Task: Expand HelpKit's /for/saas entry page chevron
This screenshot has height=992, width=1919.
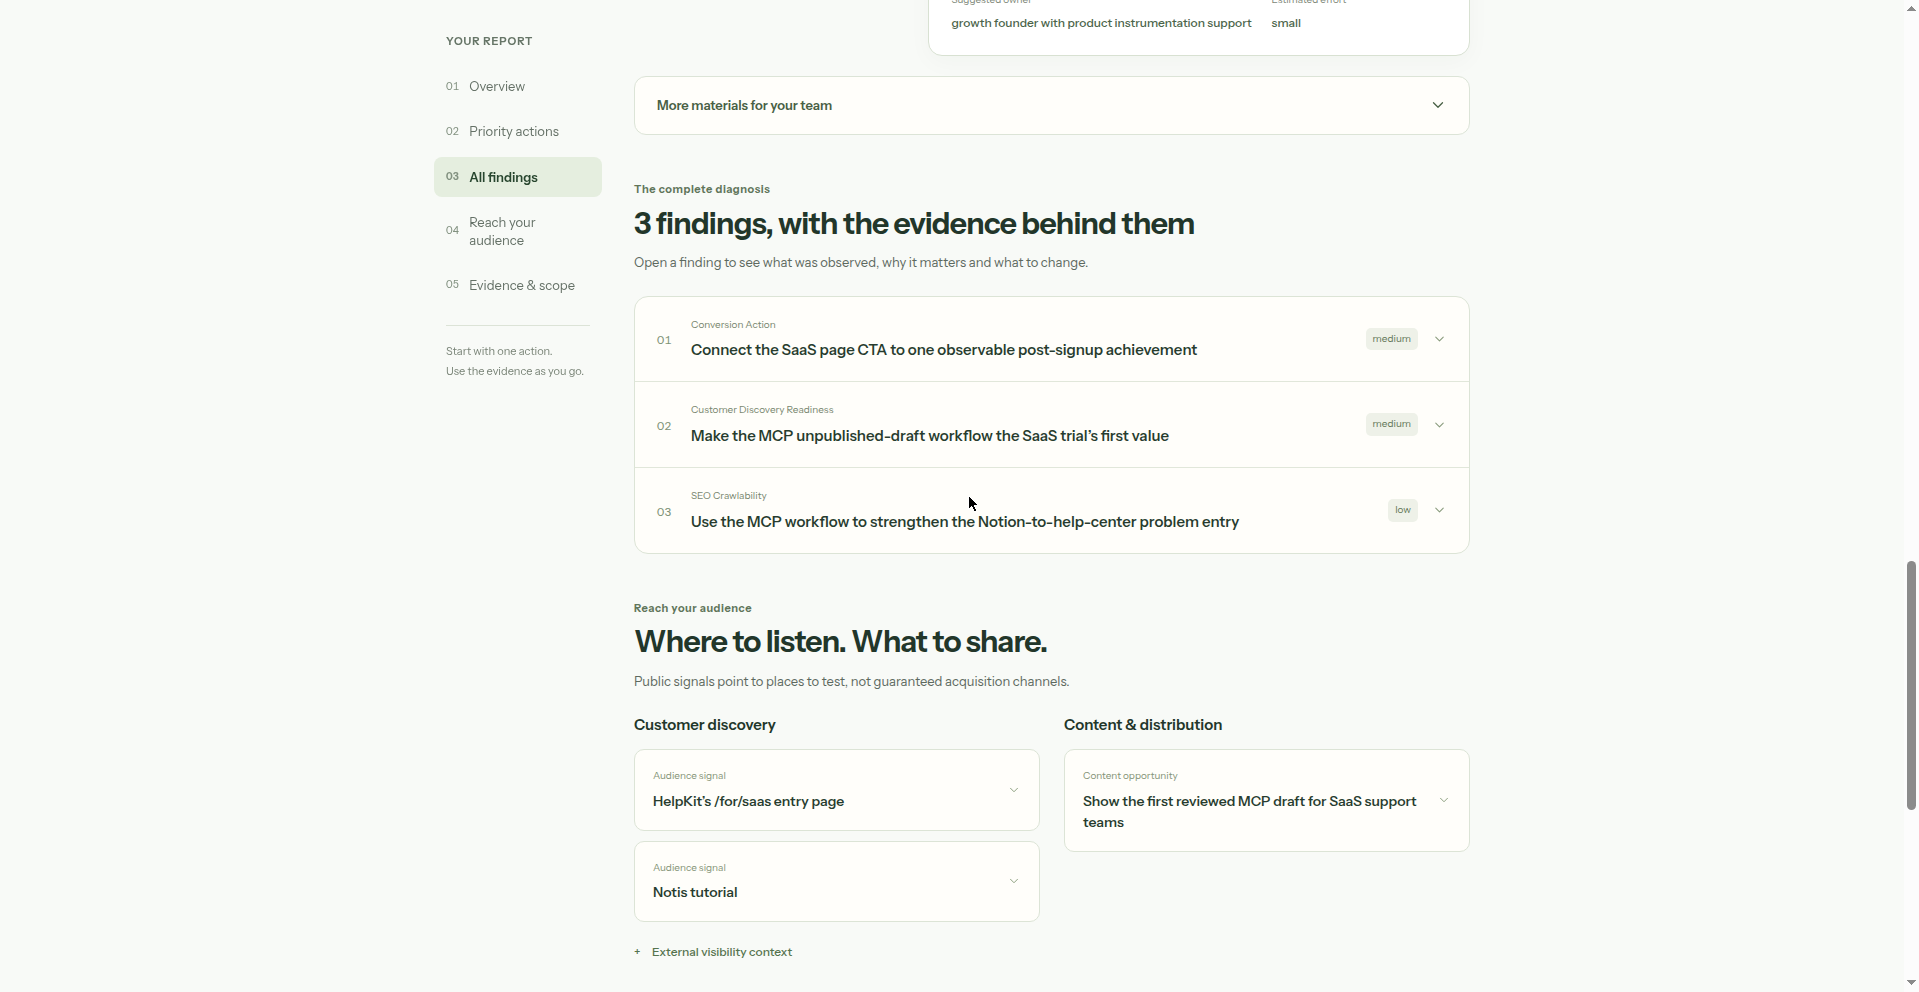Action: point(1013,790)
